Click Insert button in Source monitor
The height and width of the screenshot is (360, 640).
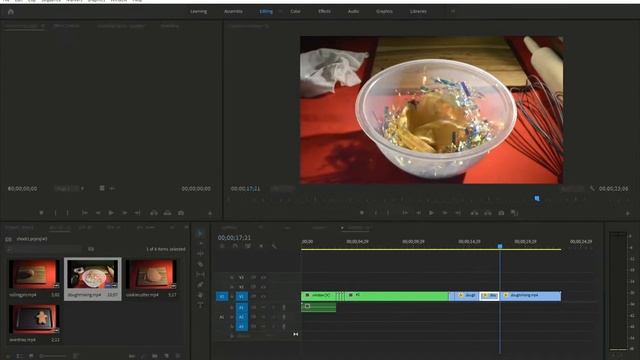(154, 213)
